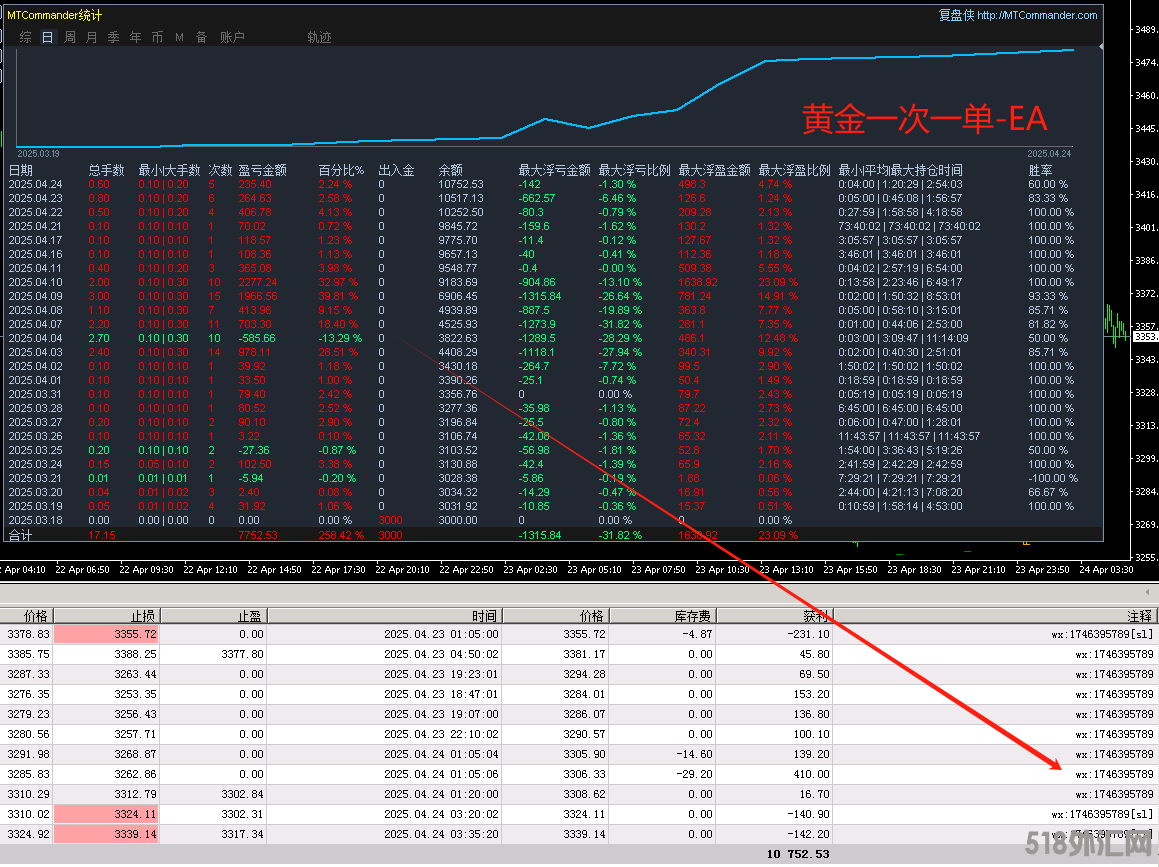The image size is (1159, 867).
Task: Click the 余额 column label
Action: click(x=451, y=170)
